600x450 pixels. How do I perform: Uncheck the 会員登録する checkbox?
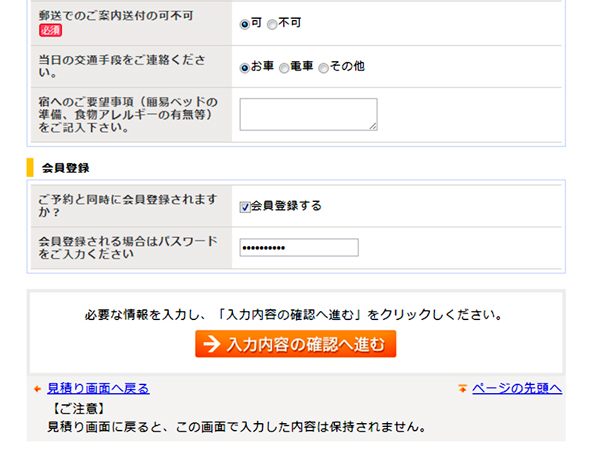[245, 207]
